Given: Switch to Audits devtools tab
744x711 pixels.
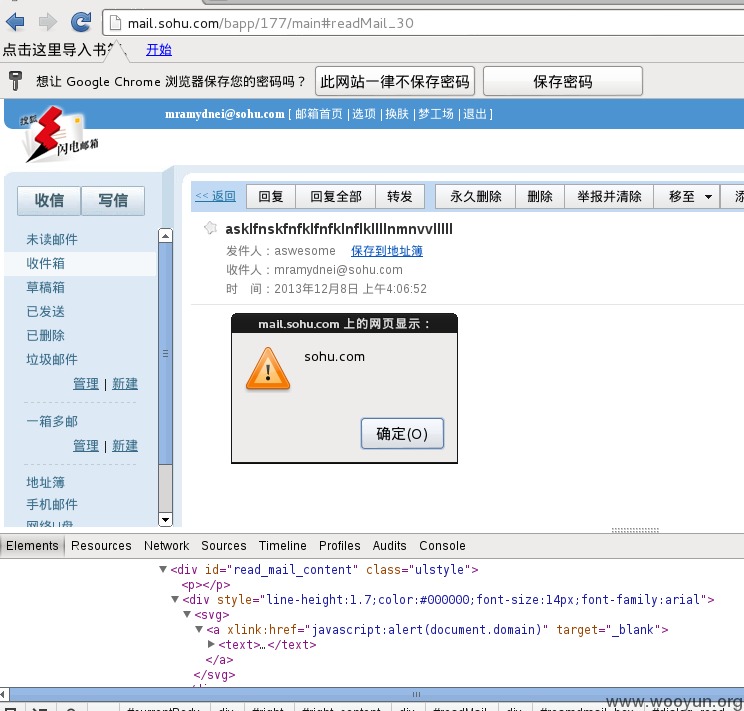Looking at the screenshot, I should (390, 546).
